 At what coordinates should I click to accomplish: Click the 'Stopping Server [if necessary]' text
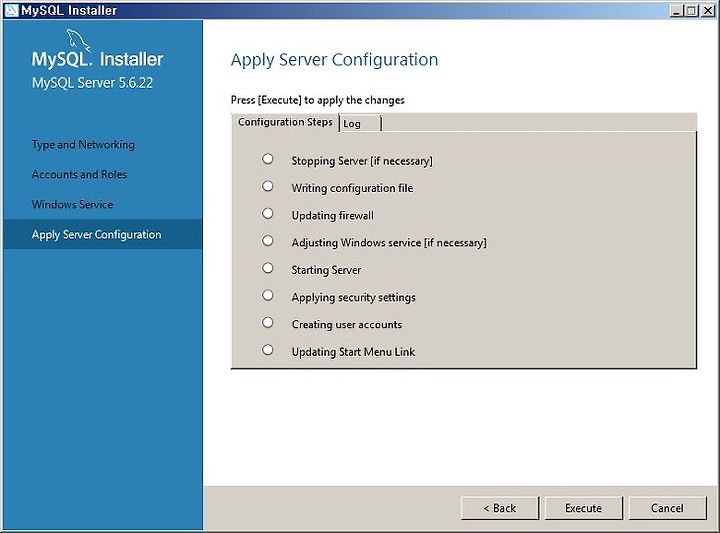362,161
